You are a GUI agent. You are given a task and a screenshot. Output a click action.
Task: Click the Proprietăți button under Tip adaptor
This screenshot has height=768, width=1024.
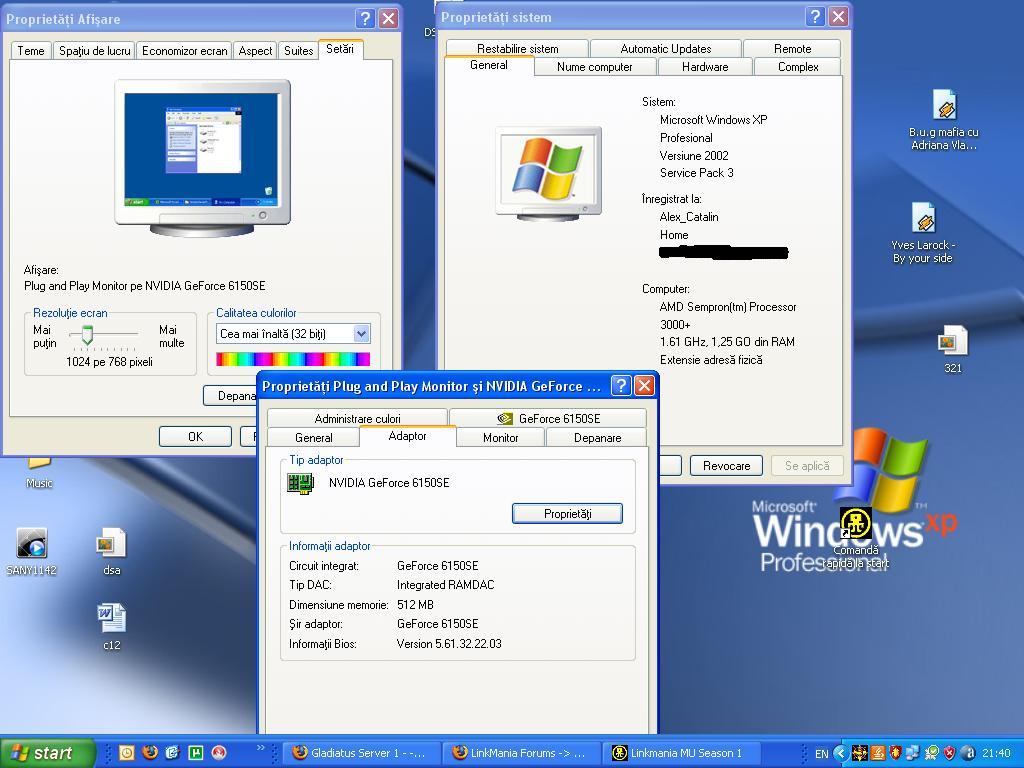point(568,514)
